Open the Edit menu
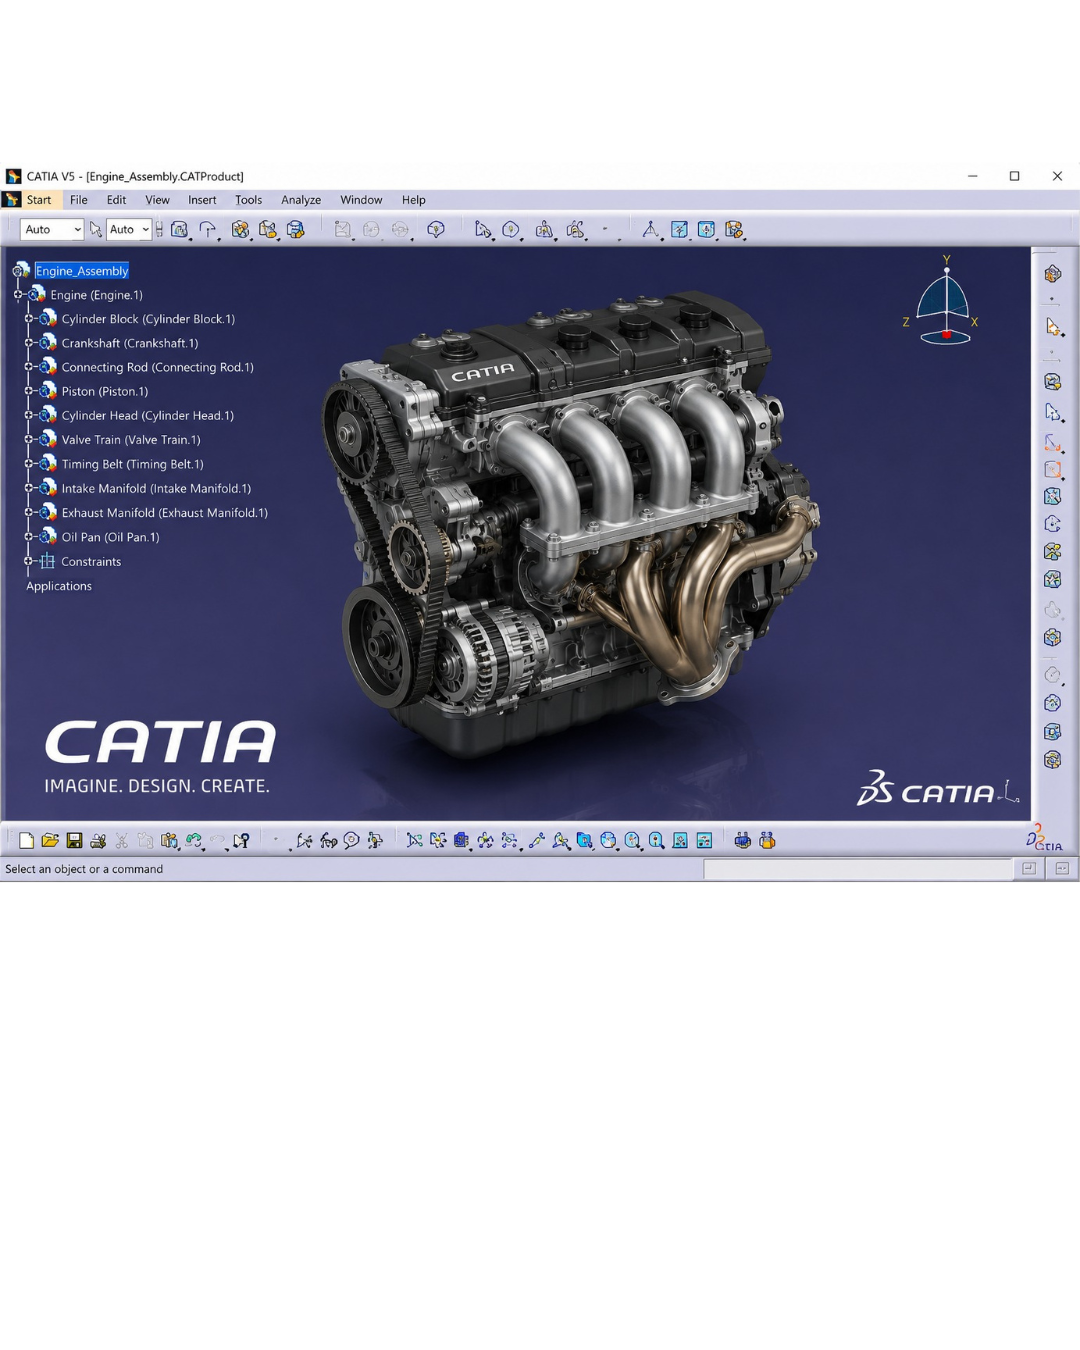This screenshot has width=1080, height=1350. pos(116,200)
